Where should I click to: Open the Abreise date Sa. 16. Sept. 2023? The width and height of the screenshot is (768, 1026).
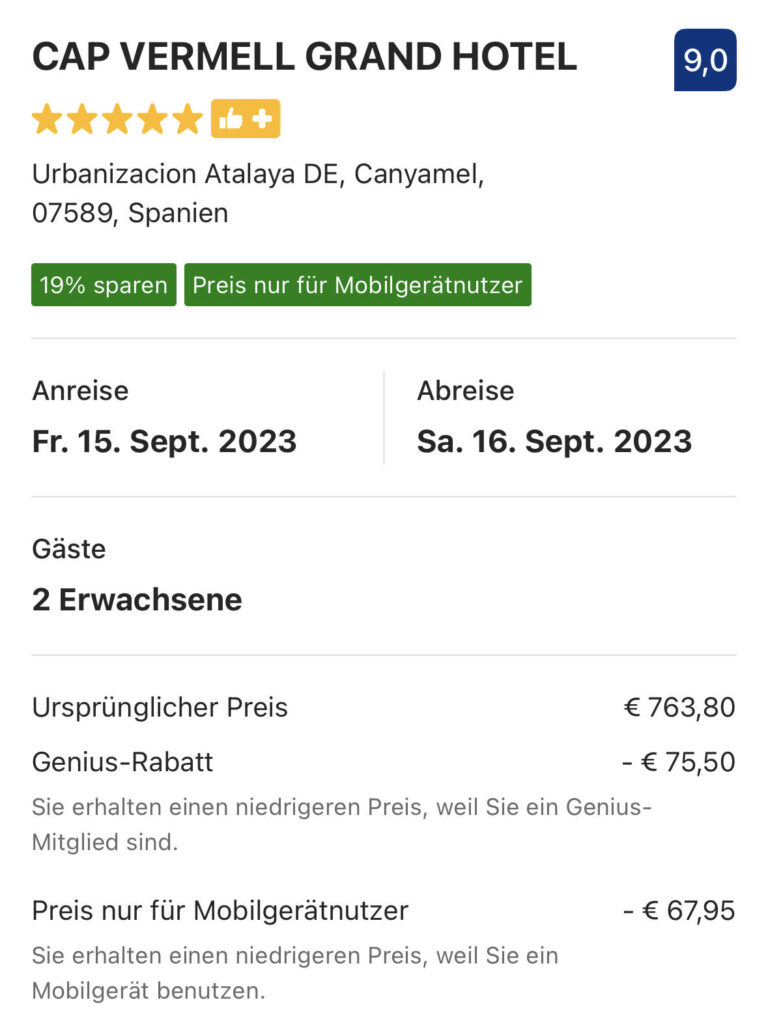552,441
